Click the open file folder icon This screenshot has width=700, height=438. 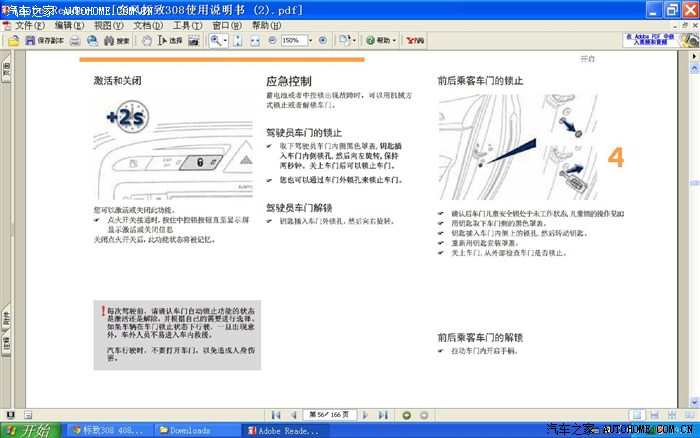pos(14,41)
